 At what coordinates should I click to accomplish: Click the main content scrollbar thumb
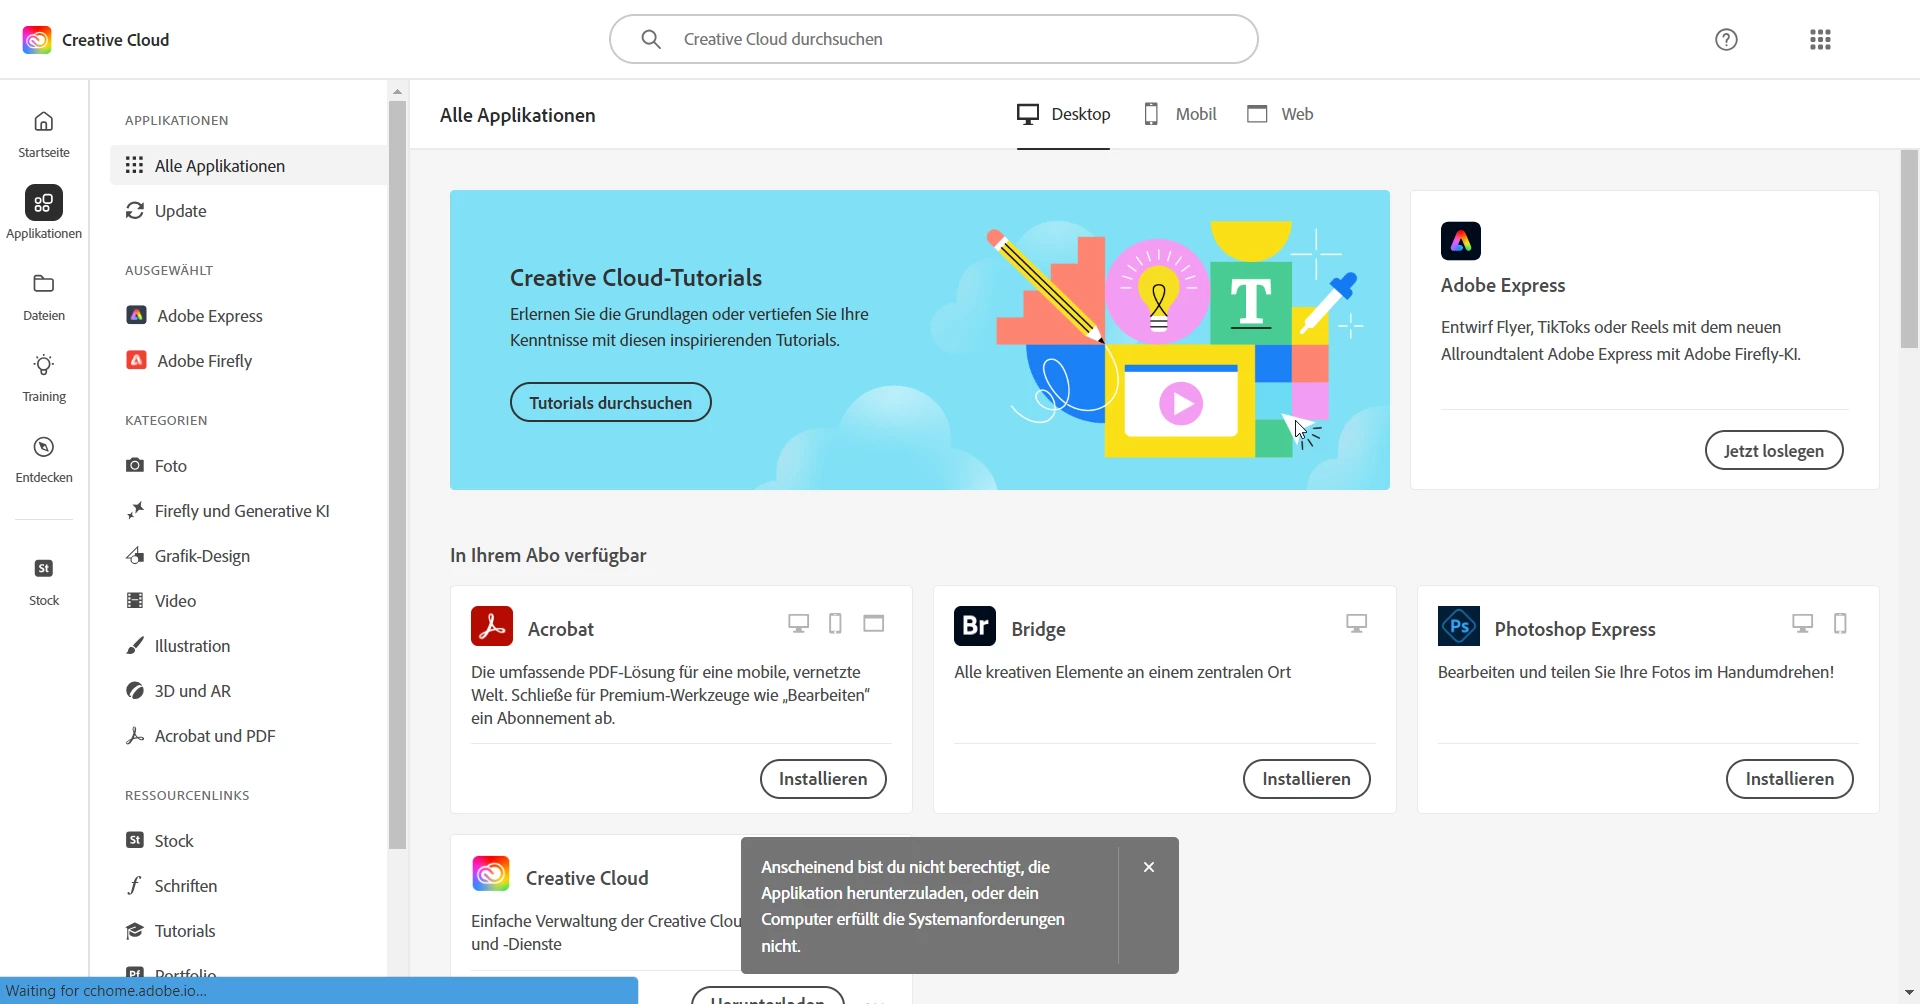point(1910,249)
